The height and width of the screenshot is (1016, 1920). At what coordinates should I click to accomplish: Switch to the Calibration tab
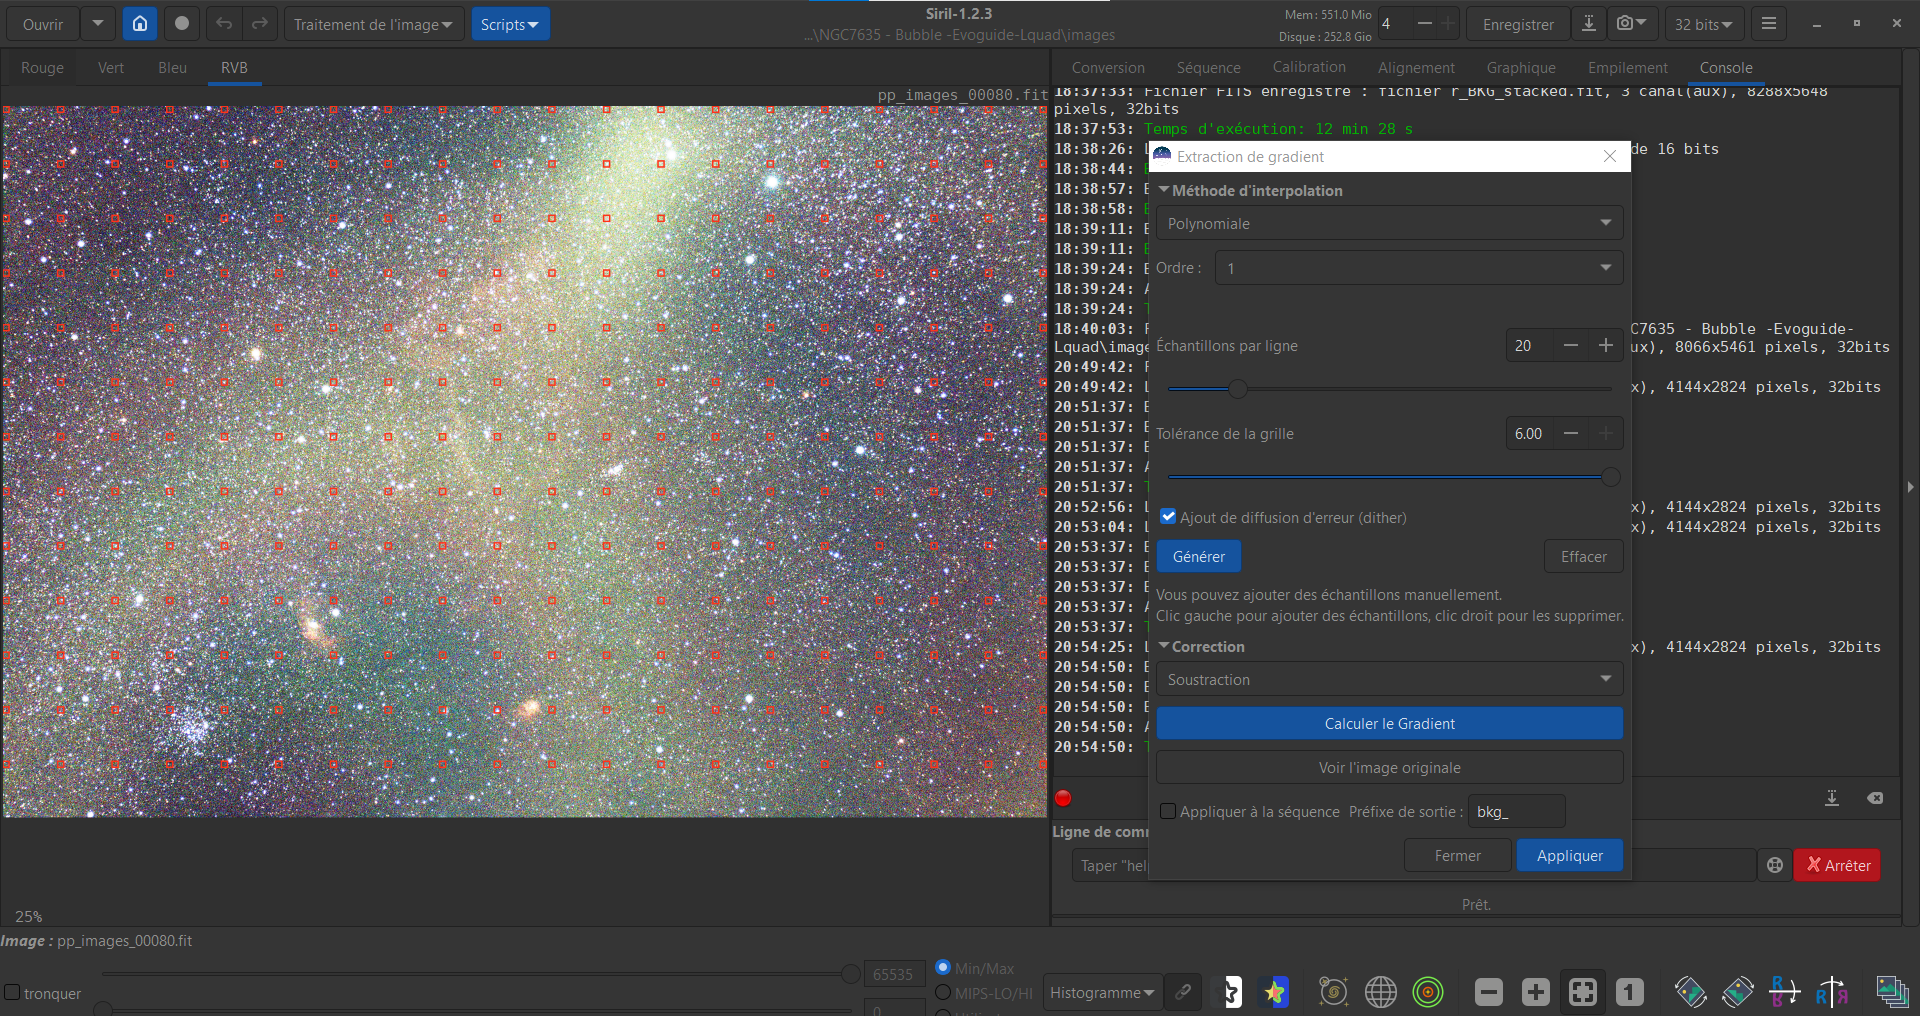(x=1308, y=67)
